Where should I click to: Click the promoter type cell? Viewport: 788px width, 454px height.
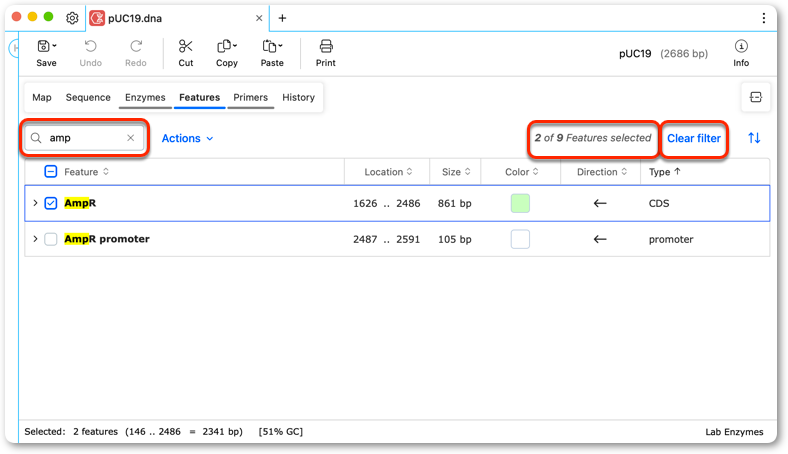click(x=671, y=239)
